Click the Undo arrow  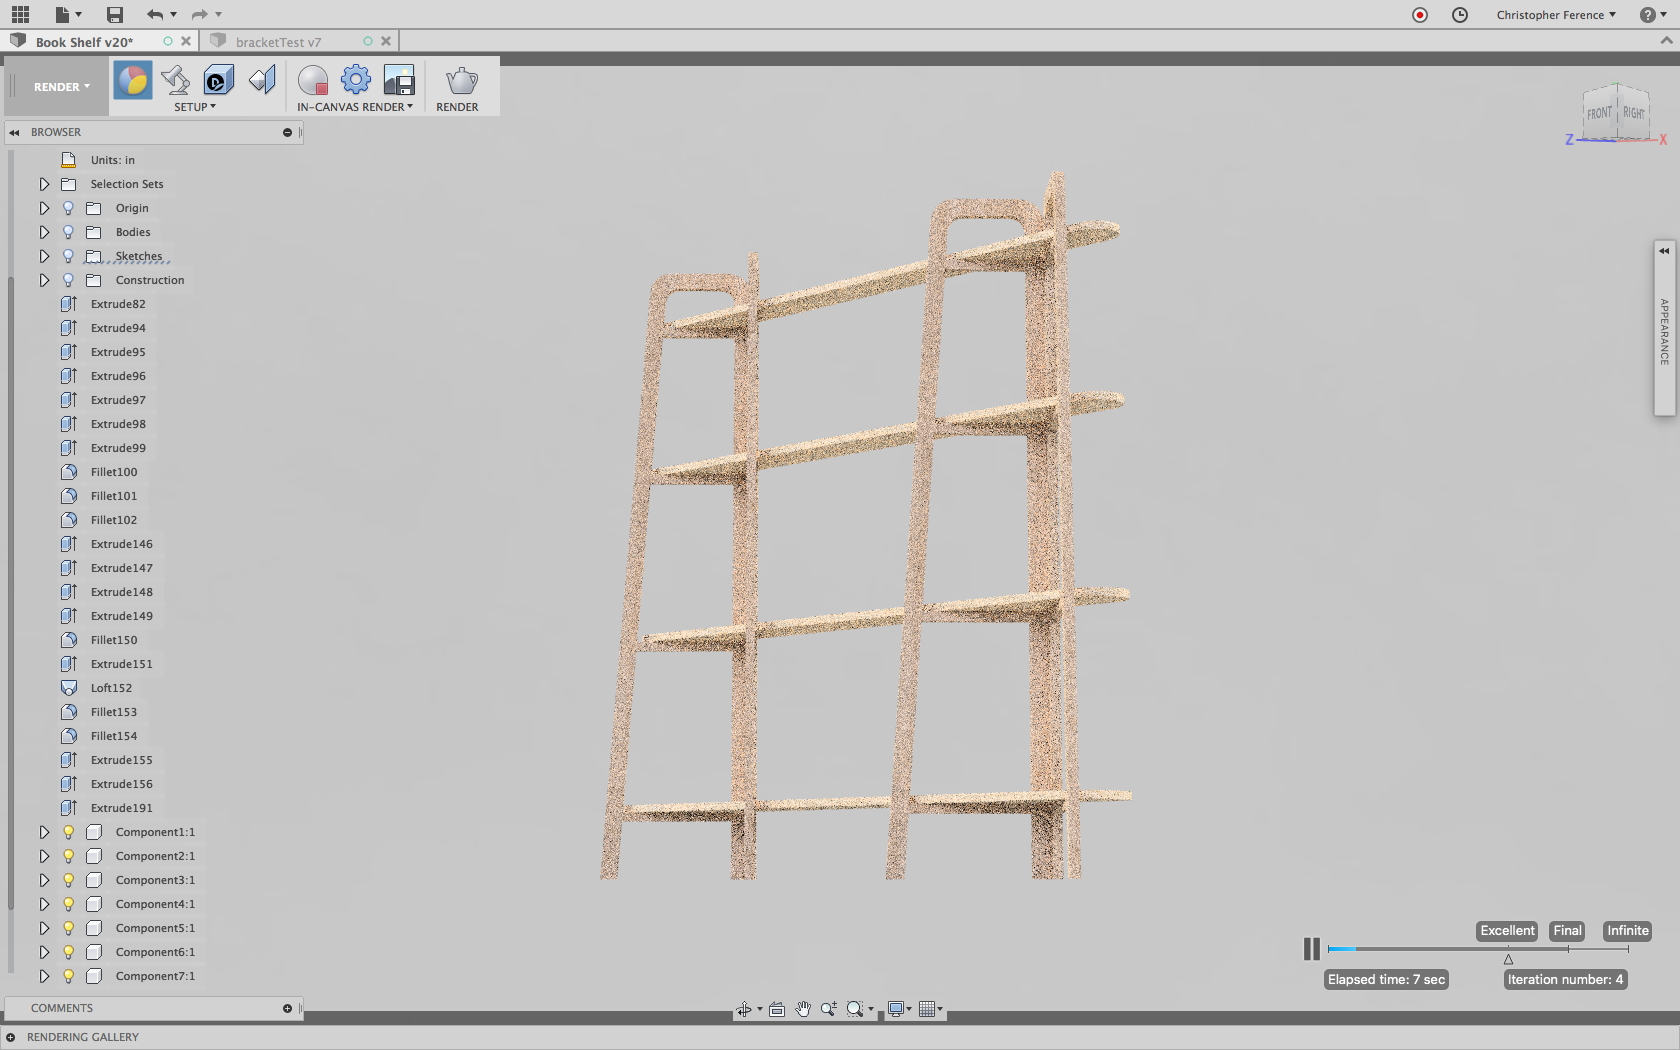[154, 14]
